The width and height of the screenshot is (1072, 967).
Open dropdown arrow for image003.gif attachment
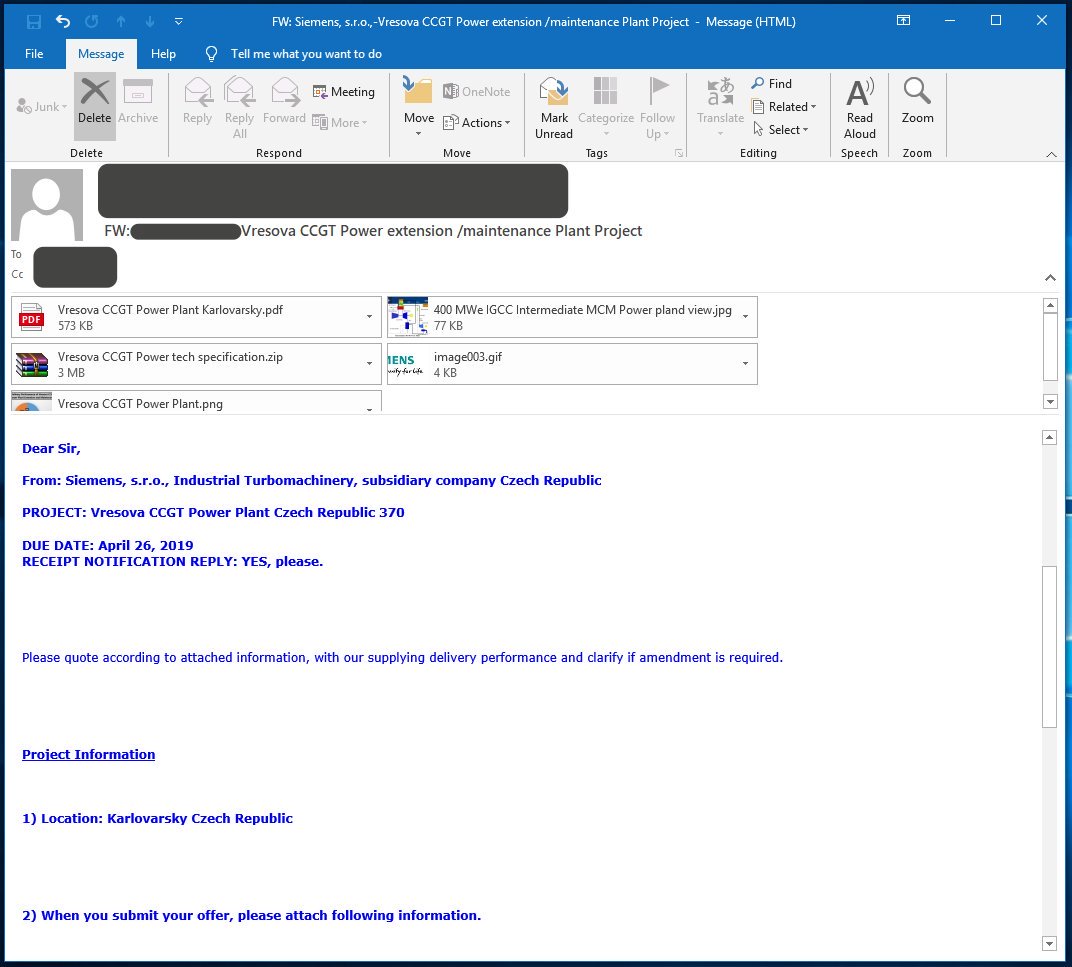pos(745,364)
